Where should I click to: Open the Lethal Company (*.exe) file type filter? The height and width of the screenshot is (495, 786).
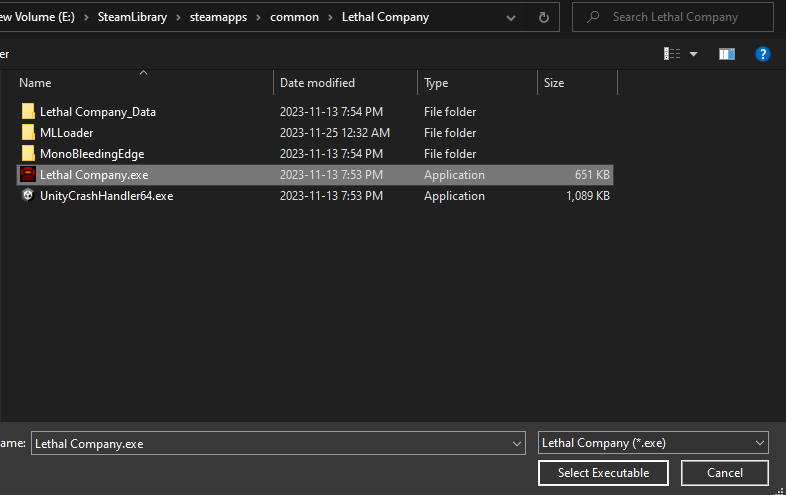pos(653,443)
